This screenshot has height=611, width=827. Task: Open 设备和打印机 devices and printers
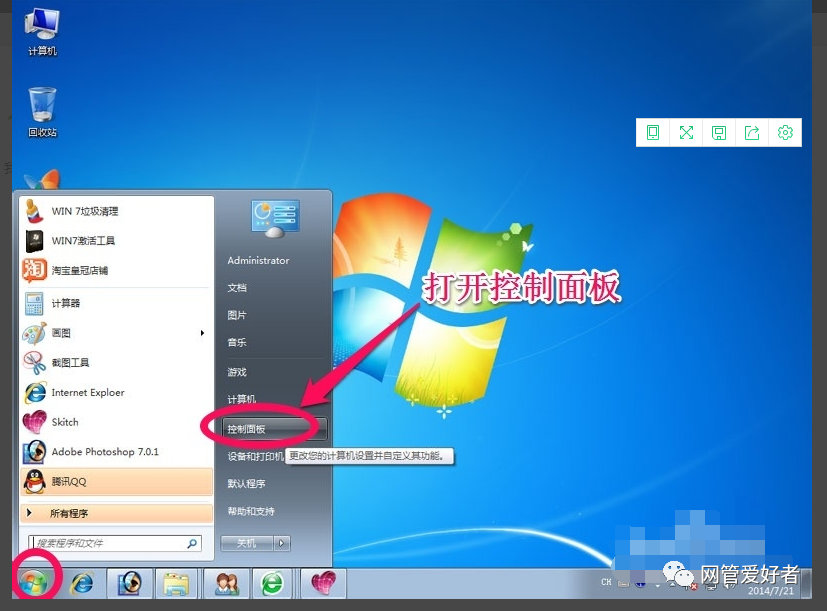[255, 456]
